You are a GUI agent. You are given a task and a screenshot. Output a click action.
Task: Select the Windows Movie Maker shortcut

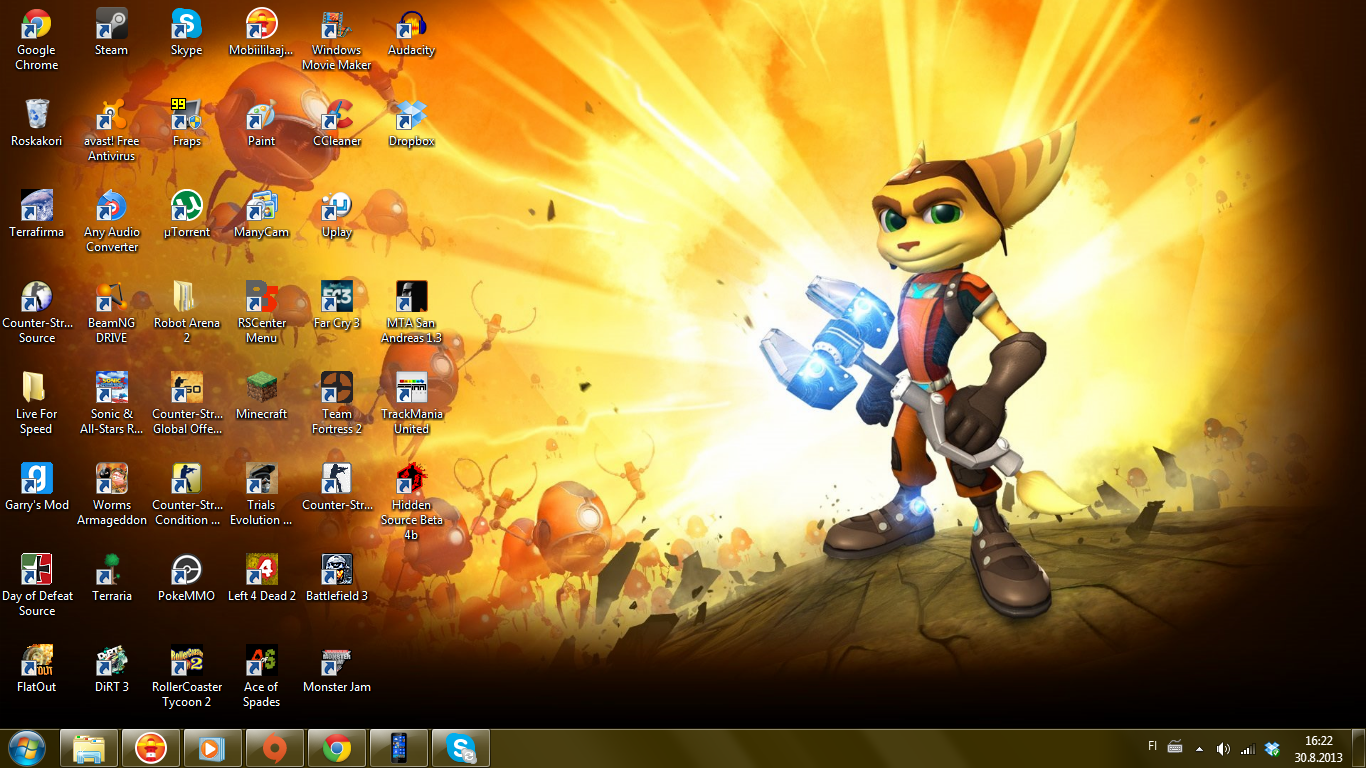point(337,40)
